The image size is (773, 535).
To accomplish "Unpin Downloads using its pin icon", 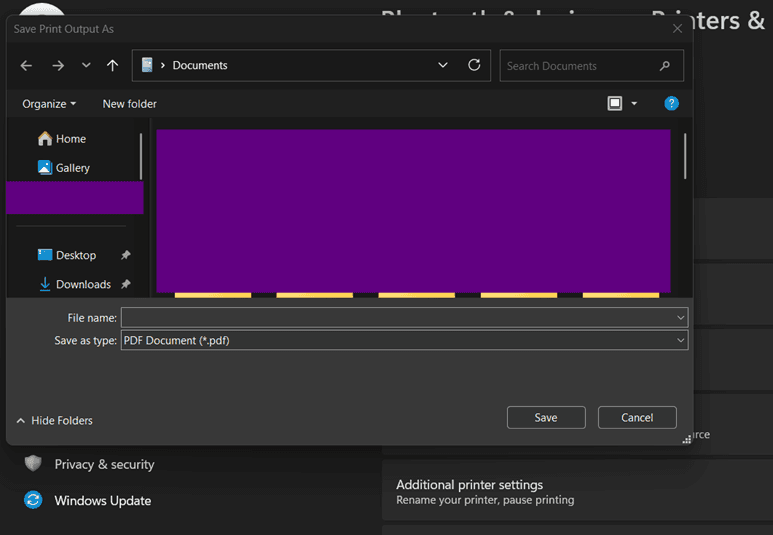I will tap(126, 284).
